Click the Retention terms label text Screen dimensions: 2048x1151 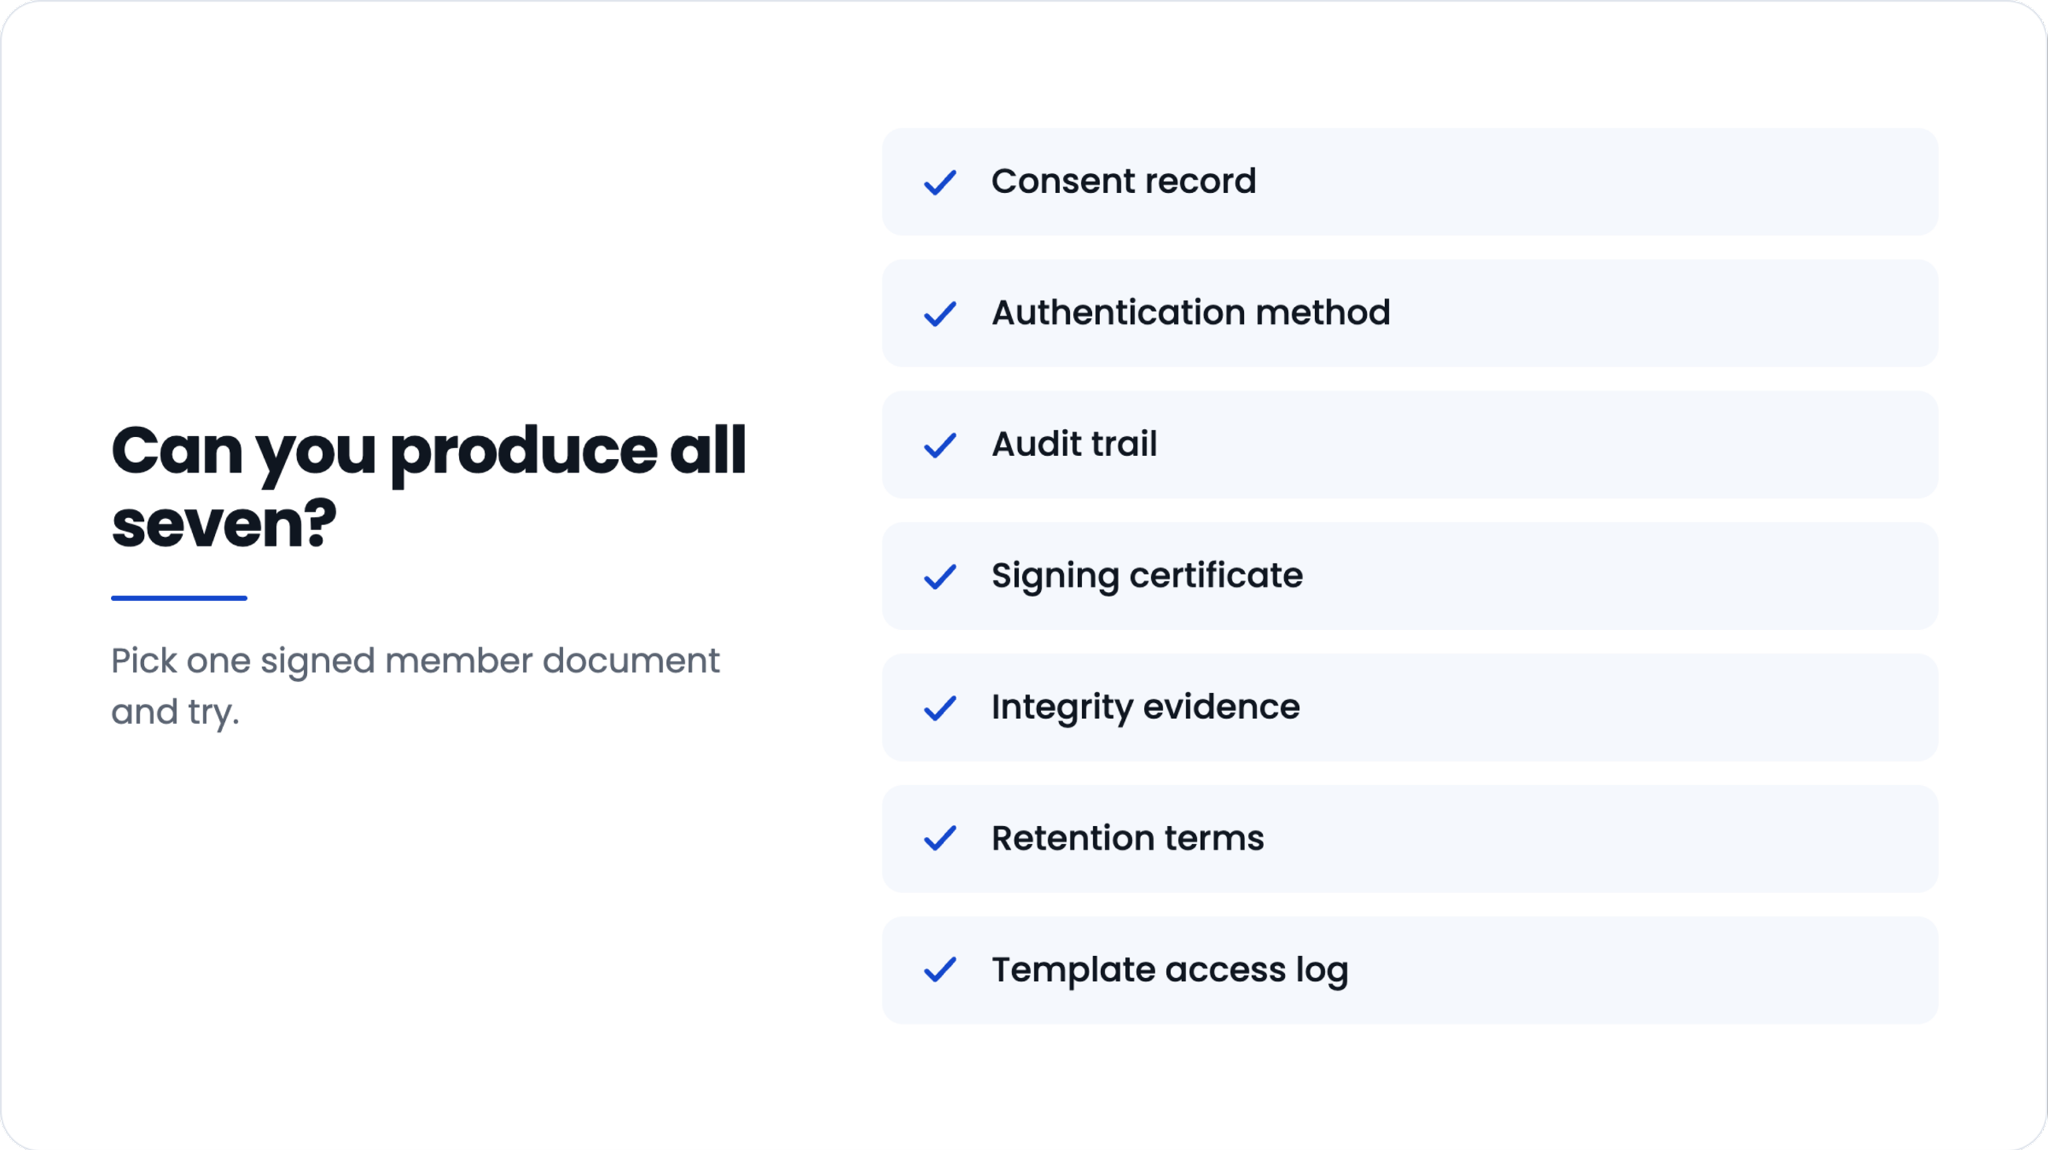(x=1127, y=838)
